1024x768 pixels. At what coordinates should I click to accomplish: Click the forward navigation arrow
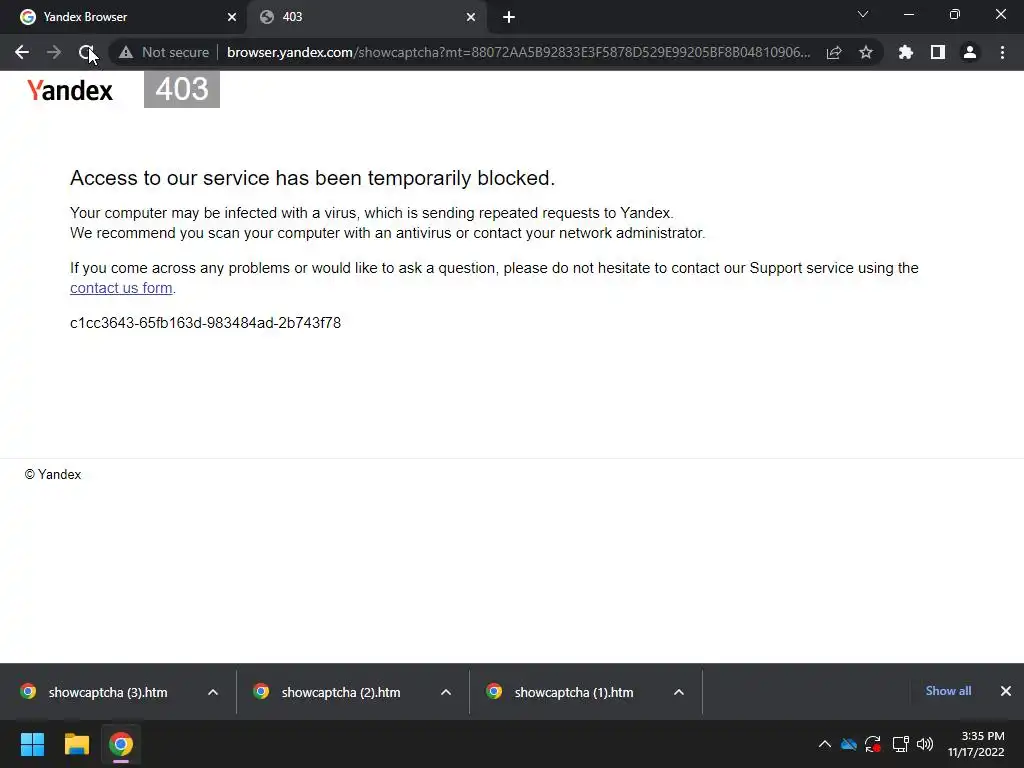pos(54,52)
